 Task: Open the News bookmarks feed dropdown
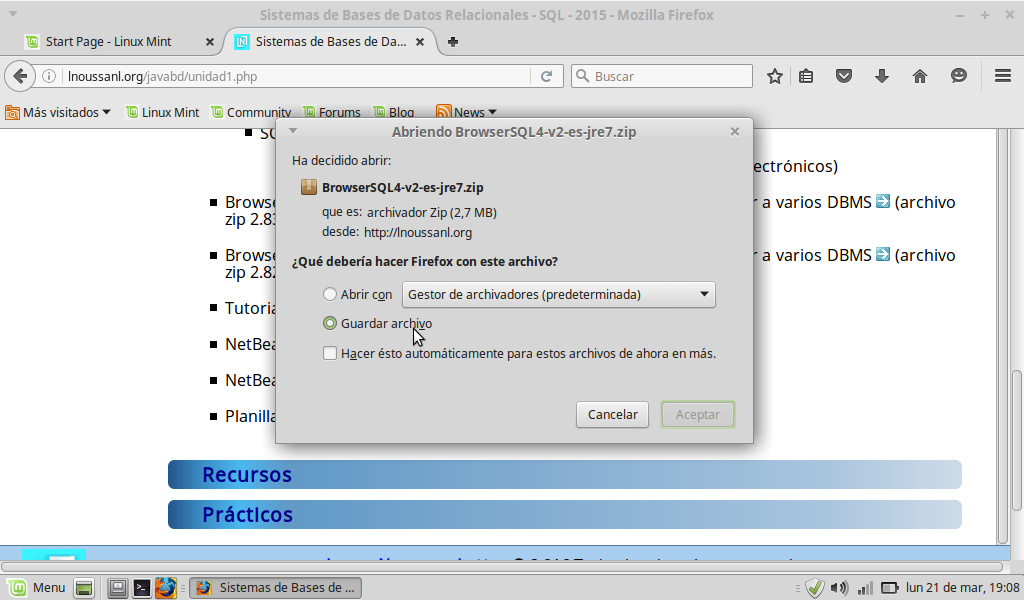tap(466, 112)
